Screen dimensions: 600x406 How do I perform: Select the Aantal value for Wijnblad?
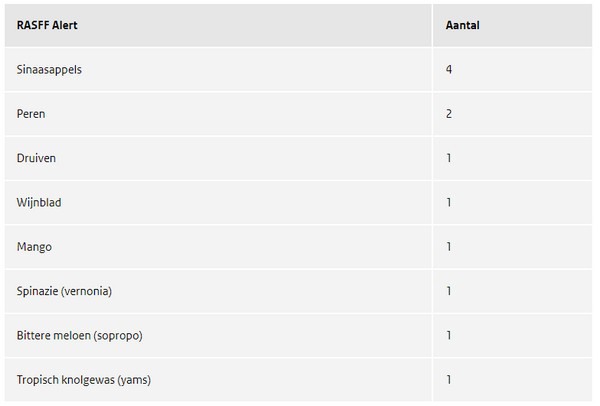point(450,202)
